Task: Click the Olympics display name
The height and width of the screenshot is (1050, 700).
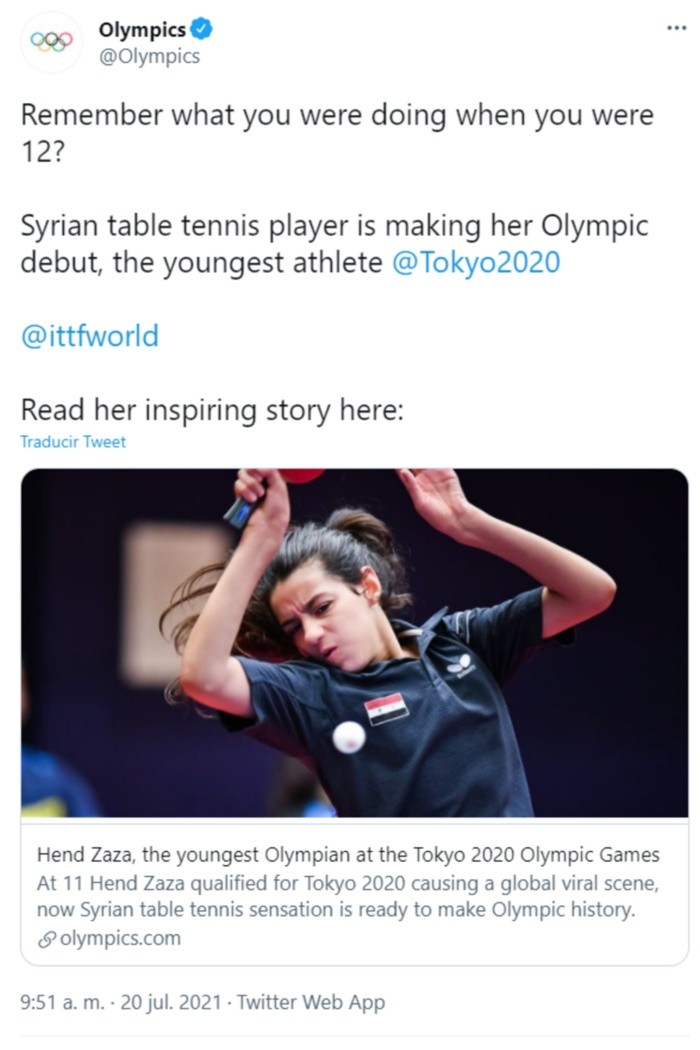Action: point(142,29)
